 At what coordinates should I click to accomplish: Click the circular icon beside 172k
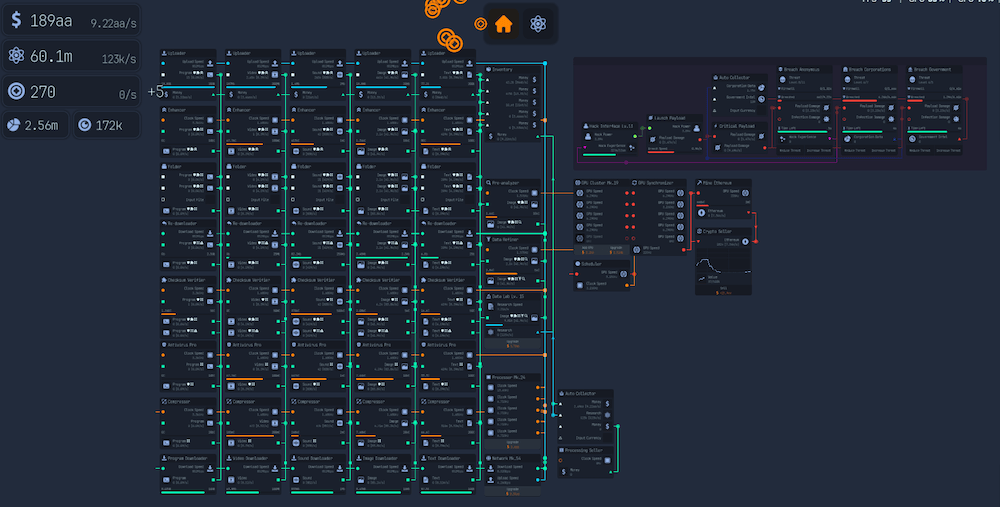point(85,125)
